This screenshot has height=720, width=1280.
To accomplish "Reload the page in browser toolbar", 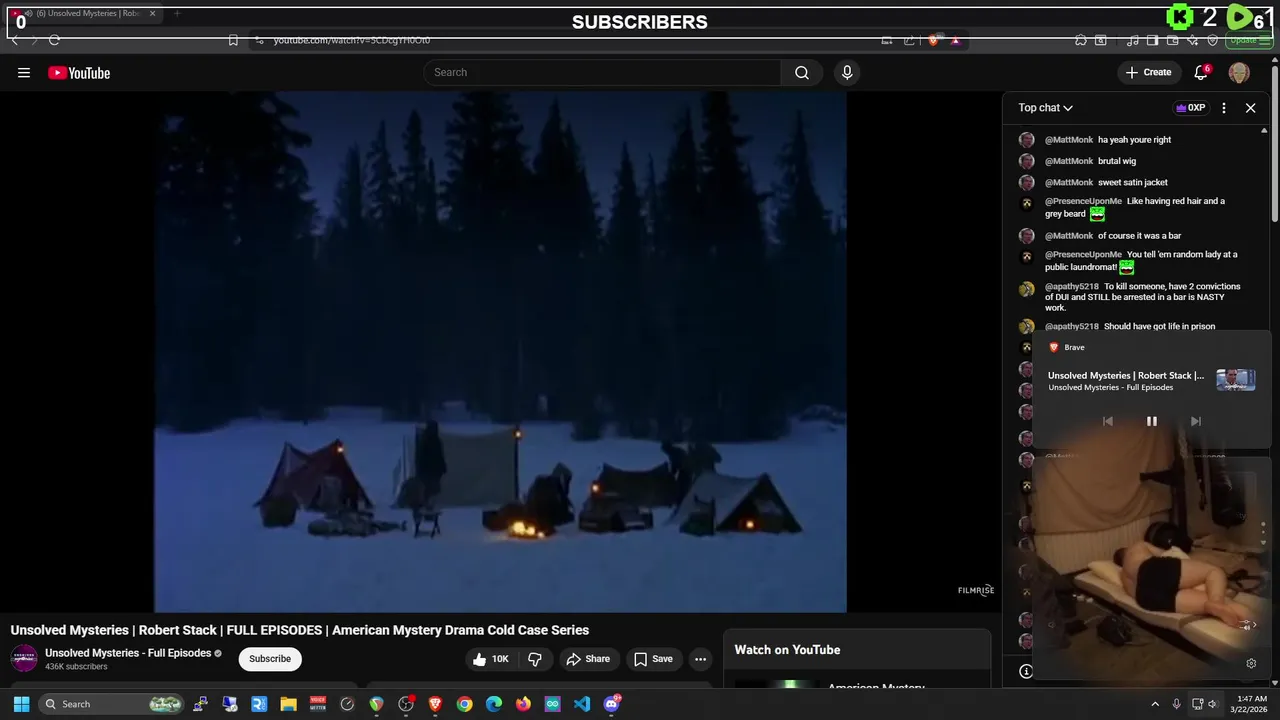I will (x=54, y=40).
